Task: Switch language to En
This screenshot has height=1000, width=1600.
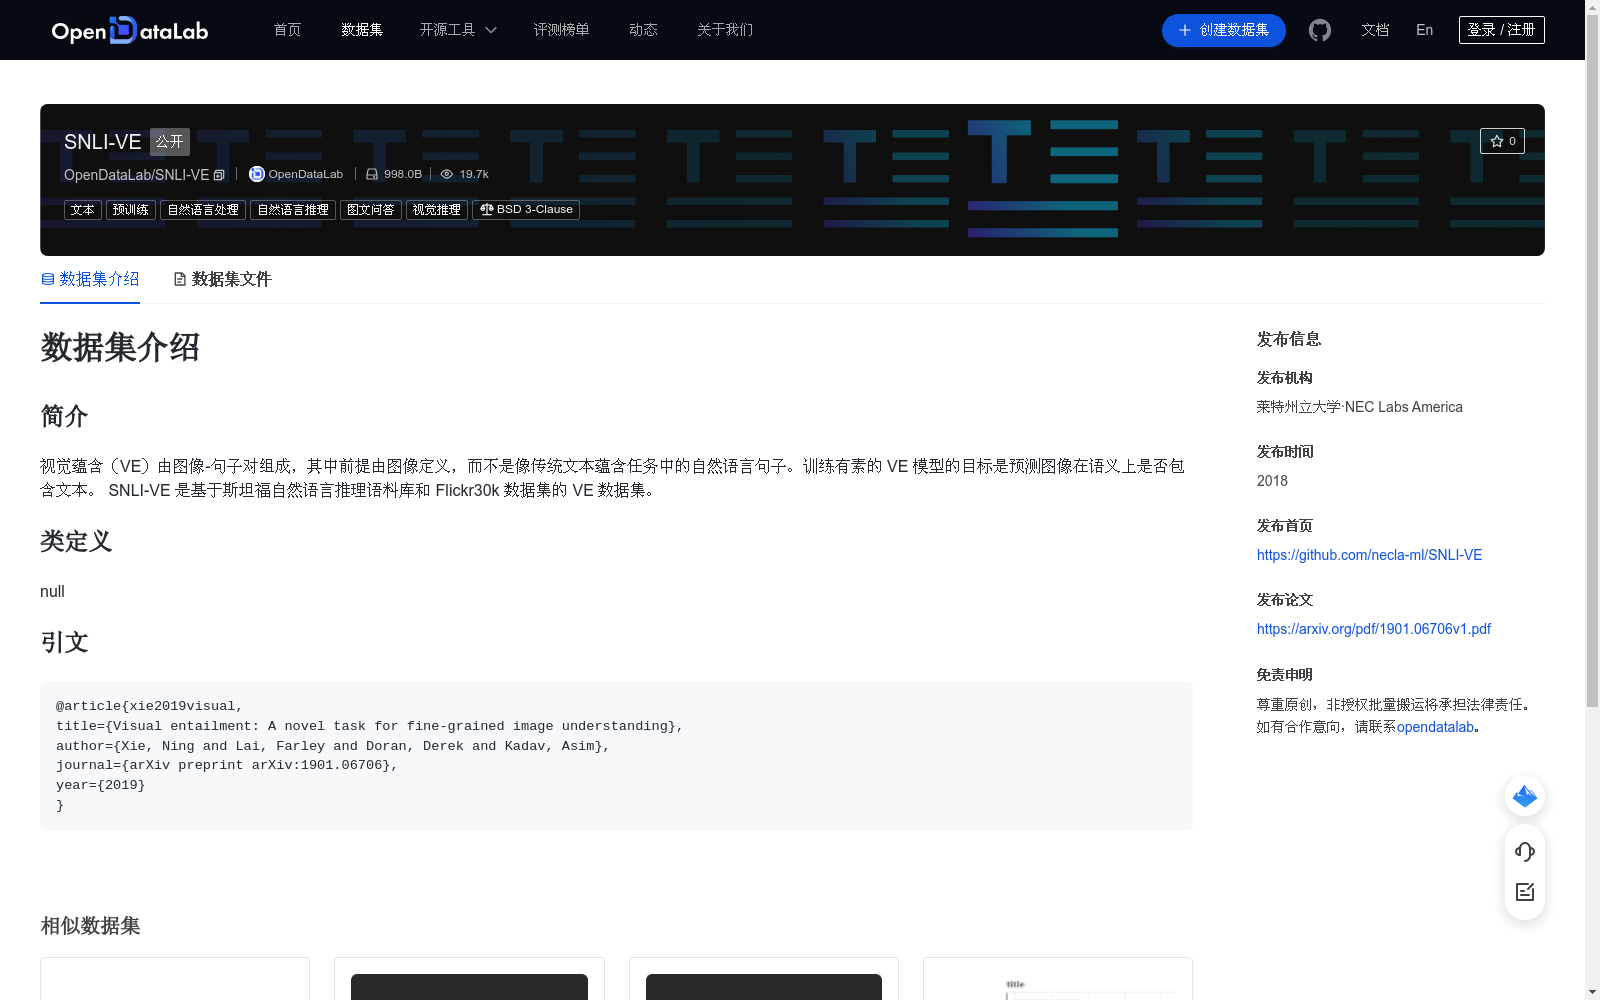Action: coord(1424,30)
